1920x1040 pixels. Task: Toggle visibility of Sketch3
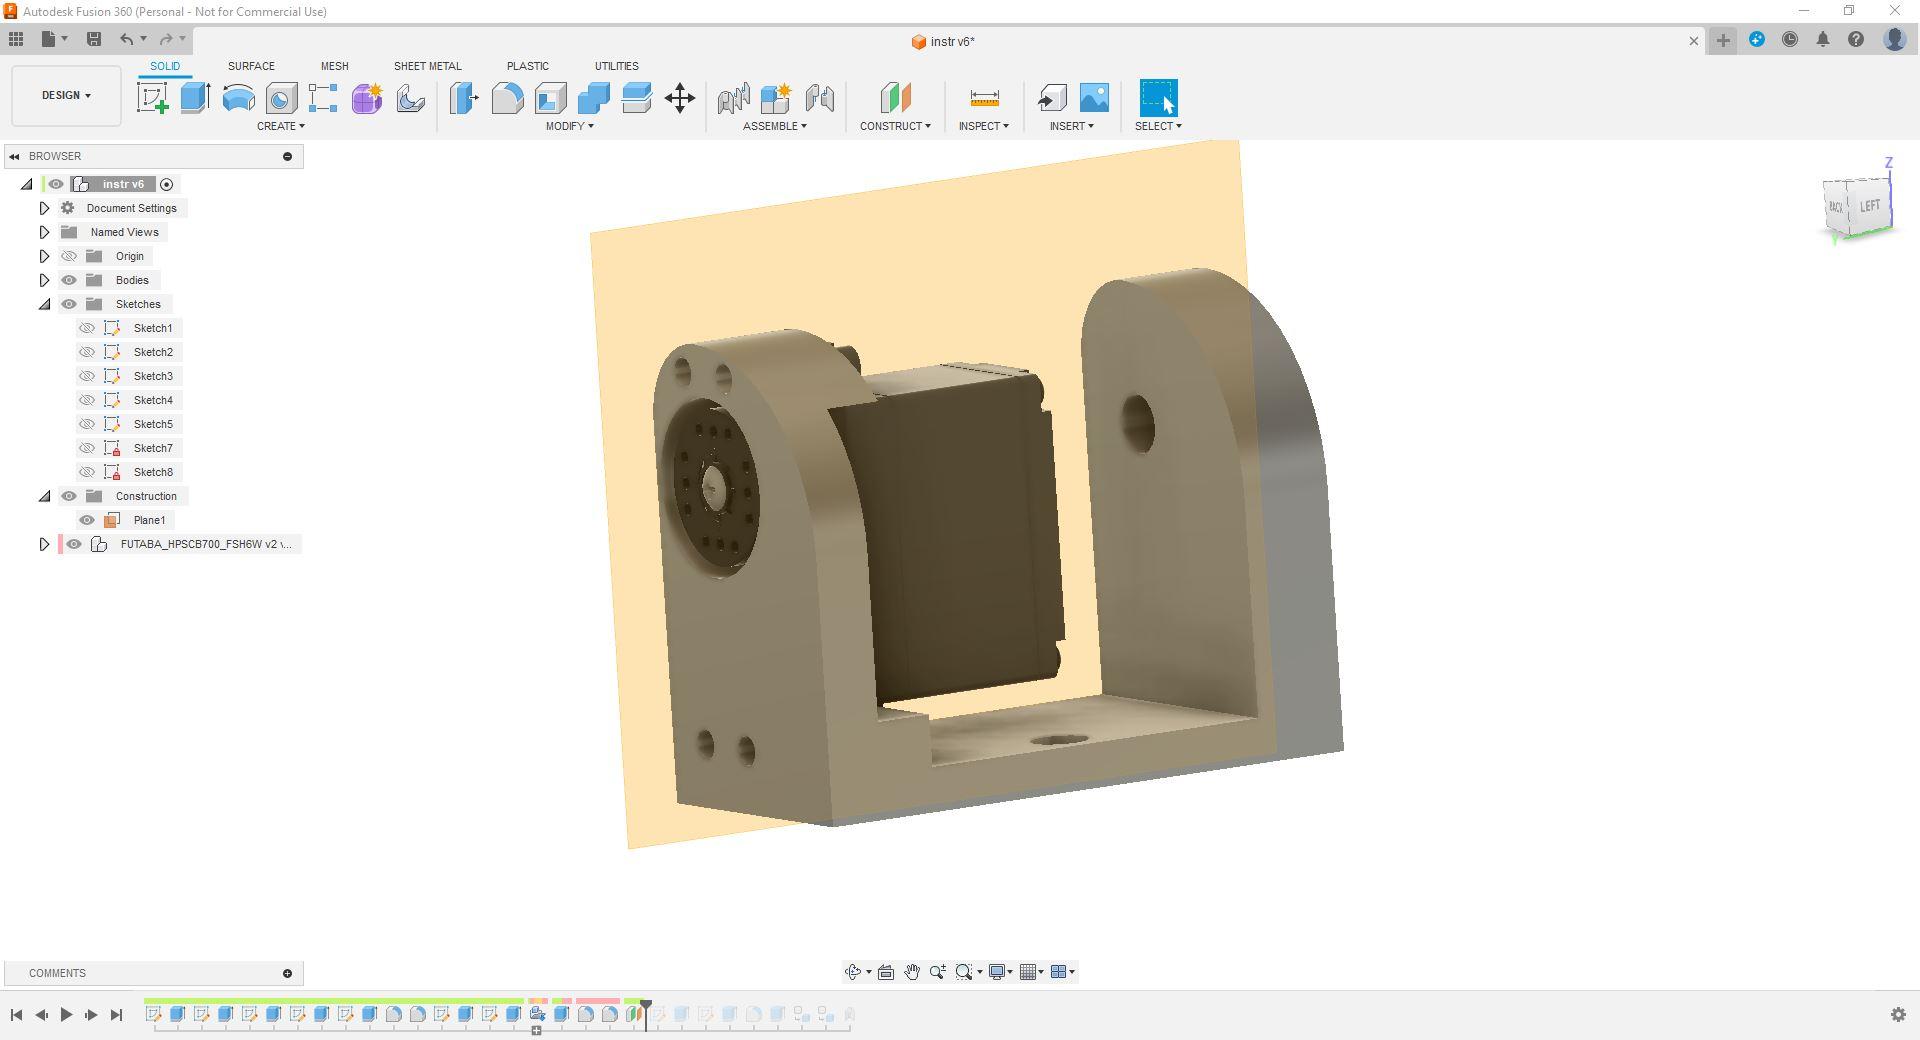(87, 376)
